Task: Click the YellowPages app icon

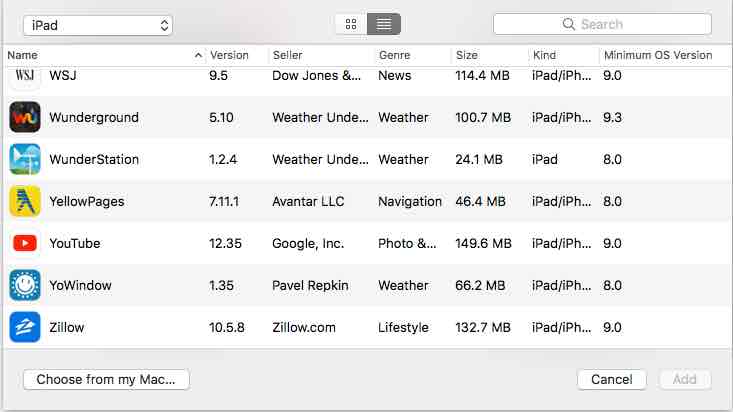Action: click(25, 201)
